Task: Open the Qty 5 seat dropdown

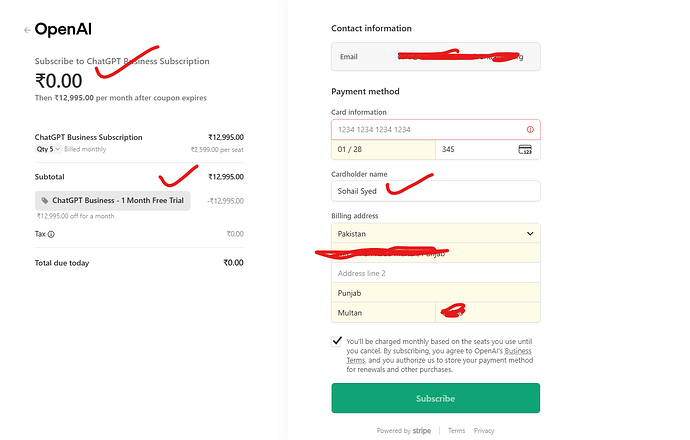Action: (48, 148)
